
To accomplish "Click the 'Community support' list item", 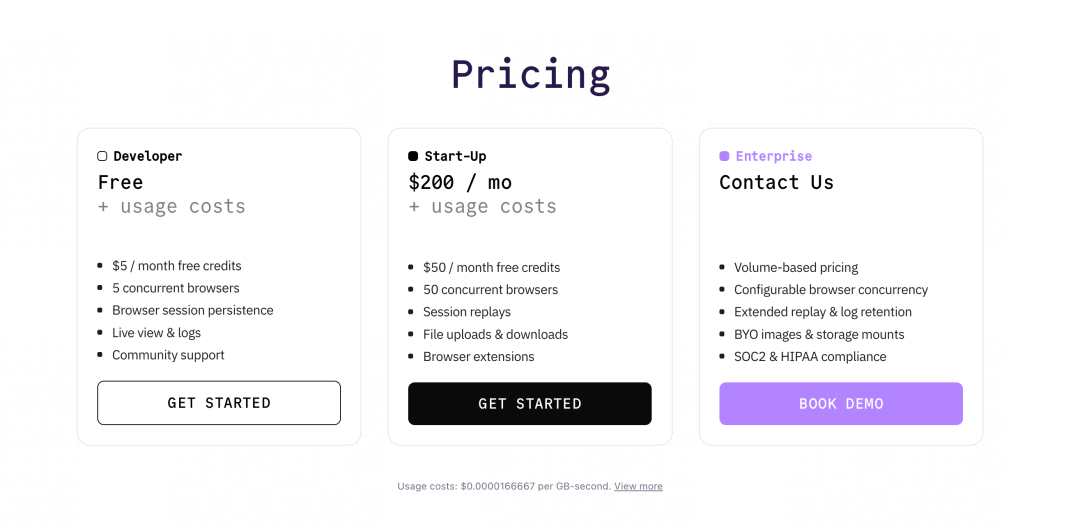I will click(x=168, y=355).
